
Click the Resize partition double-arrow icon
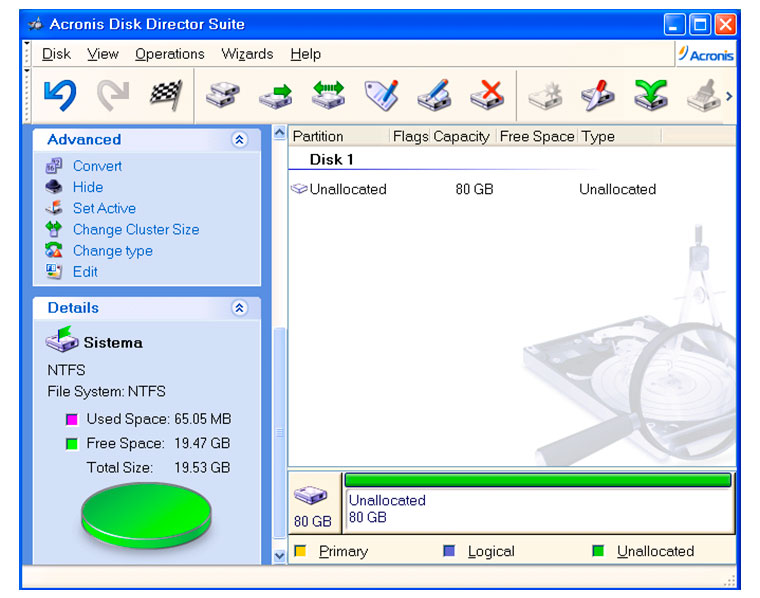click(328, 95)
